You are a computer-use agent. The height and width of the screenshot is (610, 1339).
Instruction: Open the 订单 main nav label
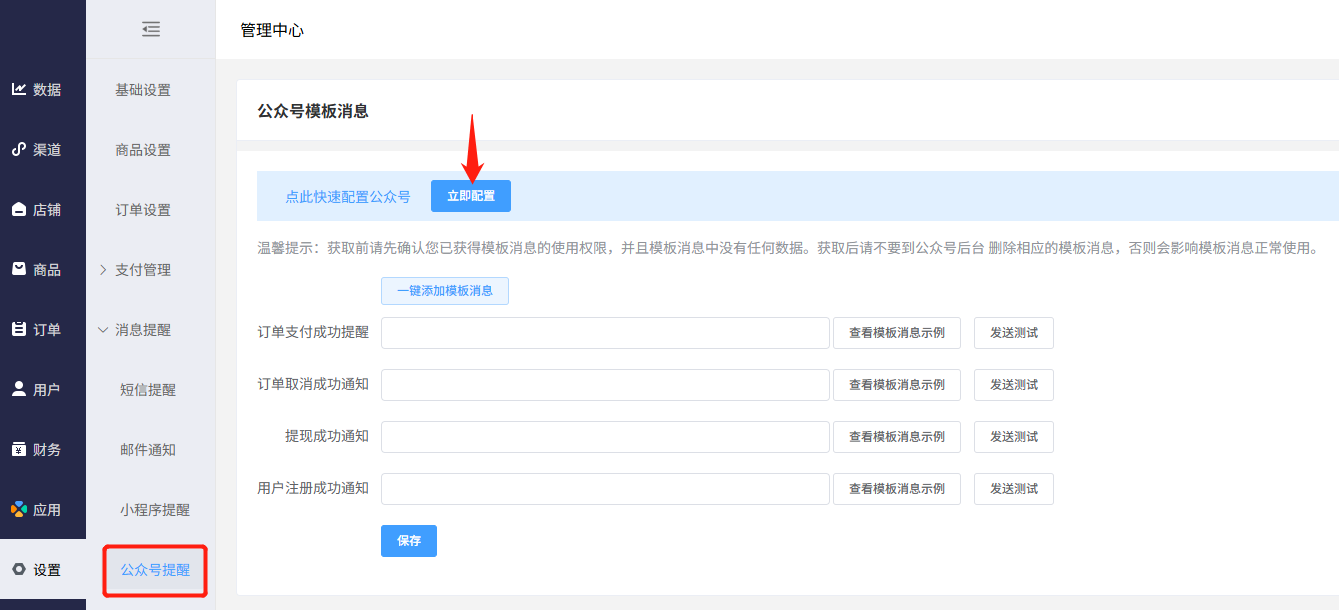pyautogui.click(x=47, y=330)
